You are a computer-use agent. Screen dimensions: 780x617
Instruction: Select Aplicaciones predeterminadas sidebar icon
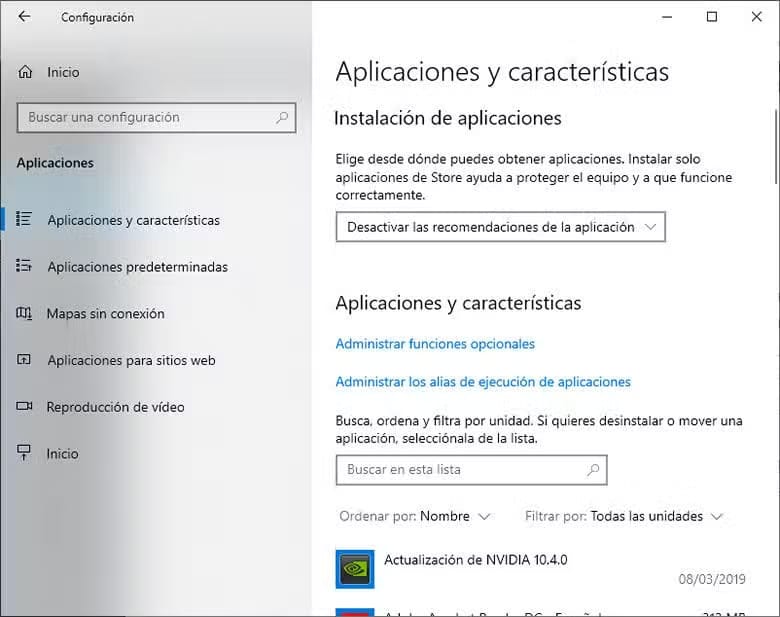[x=24, y=266]
